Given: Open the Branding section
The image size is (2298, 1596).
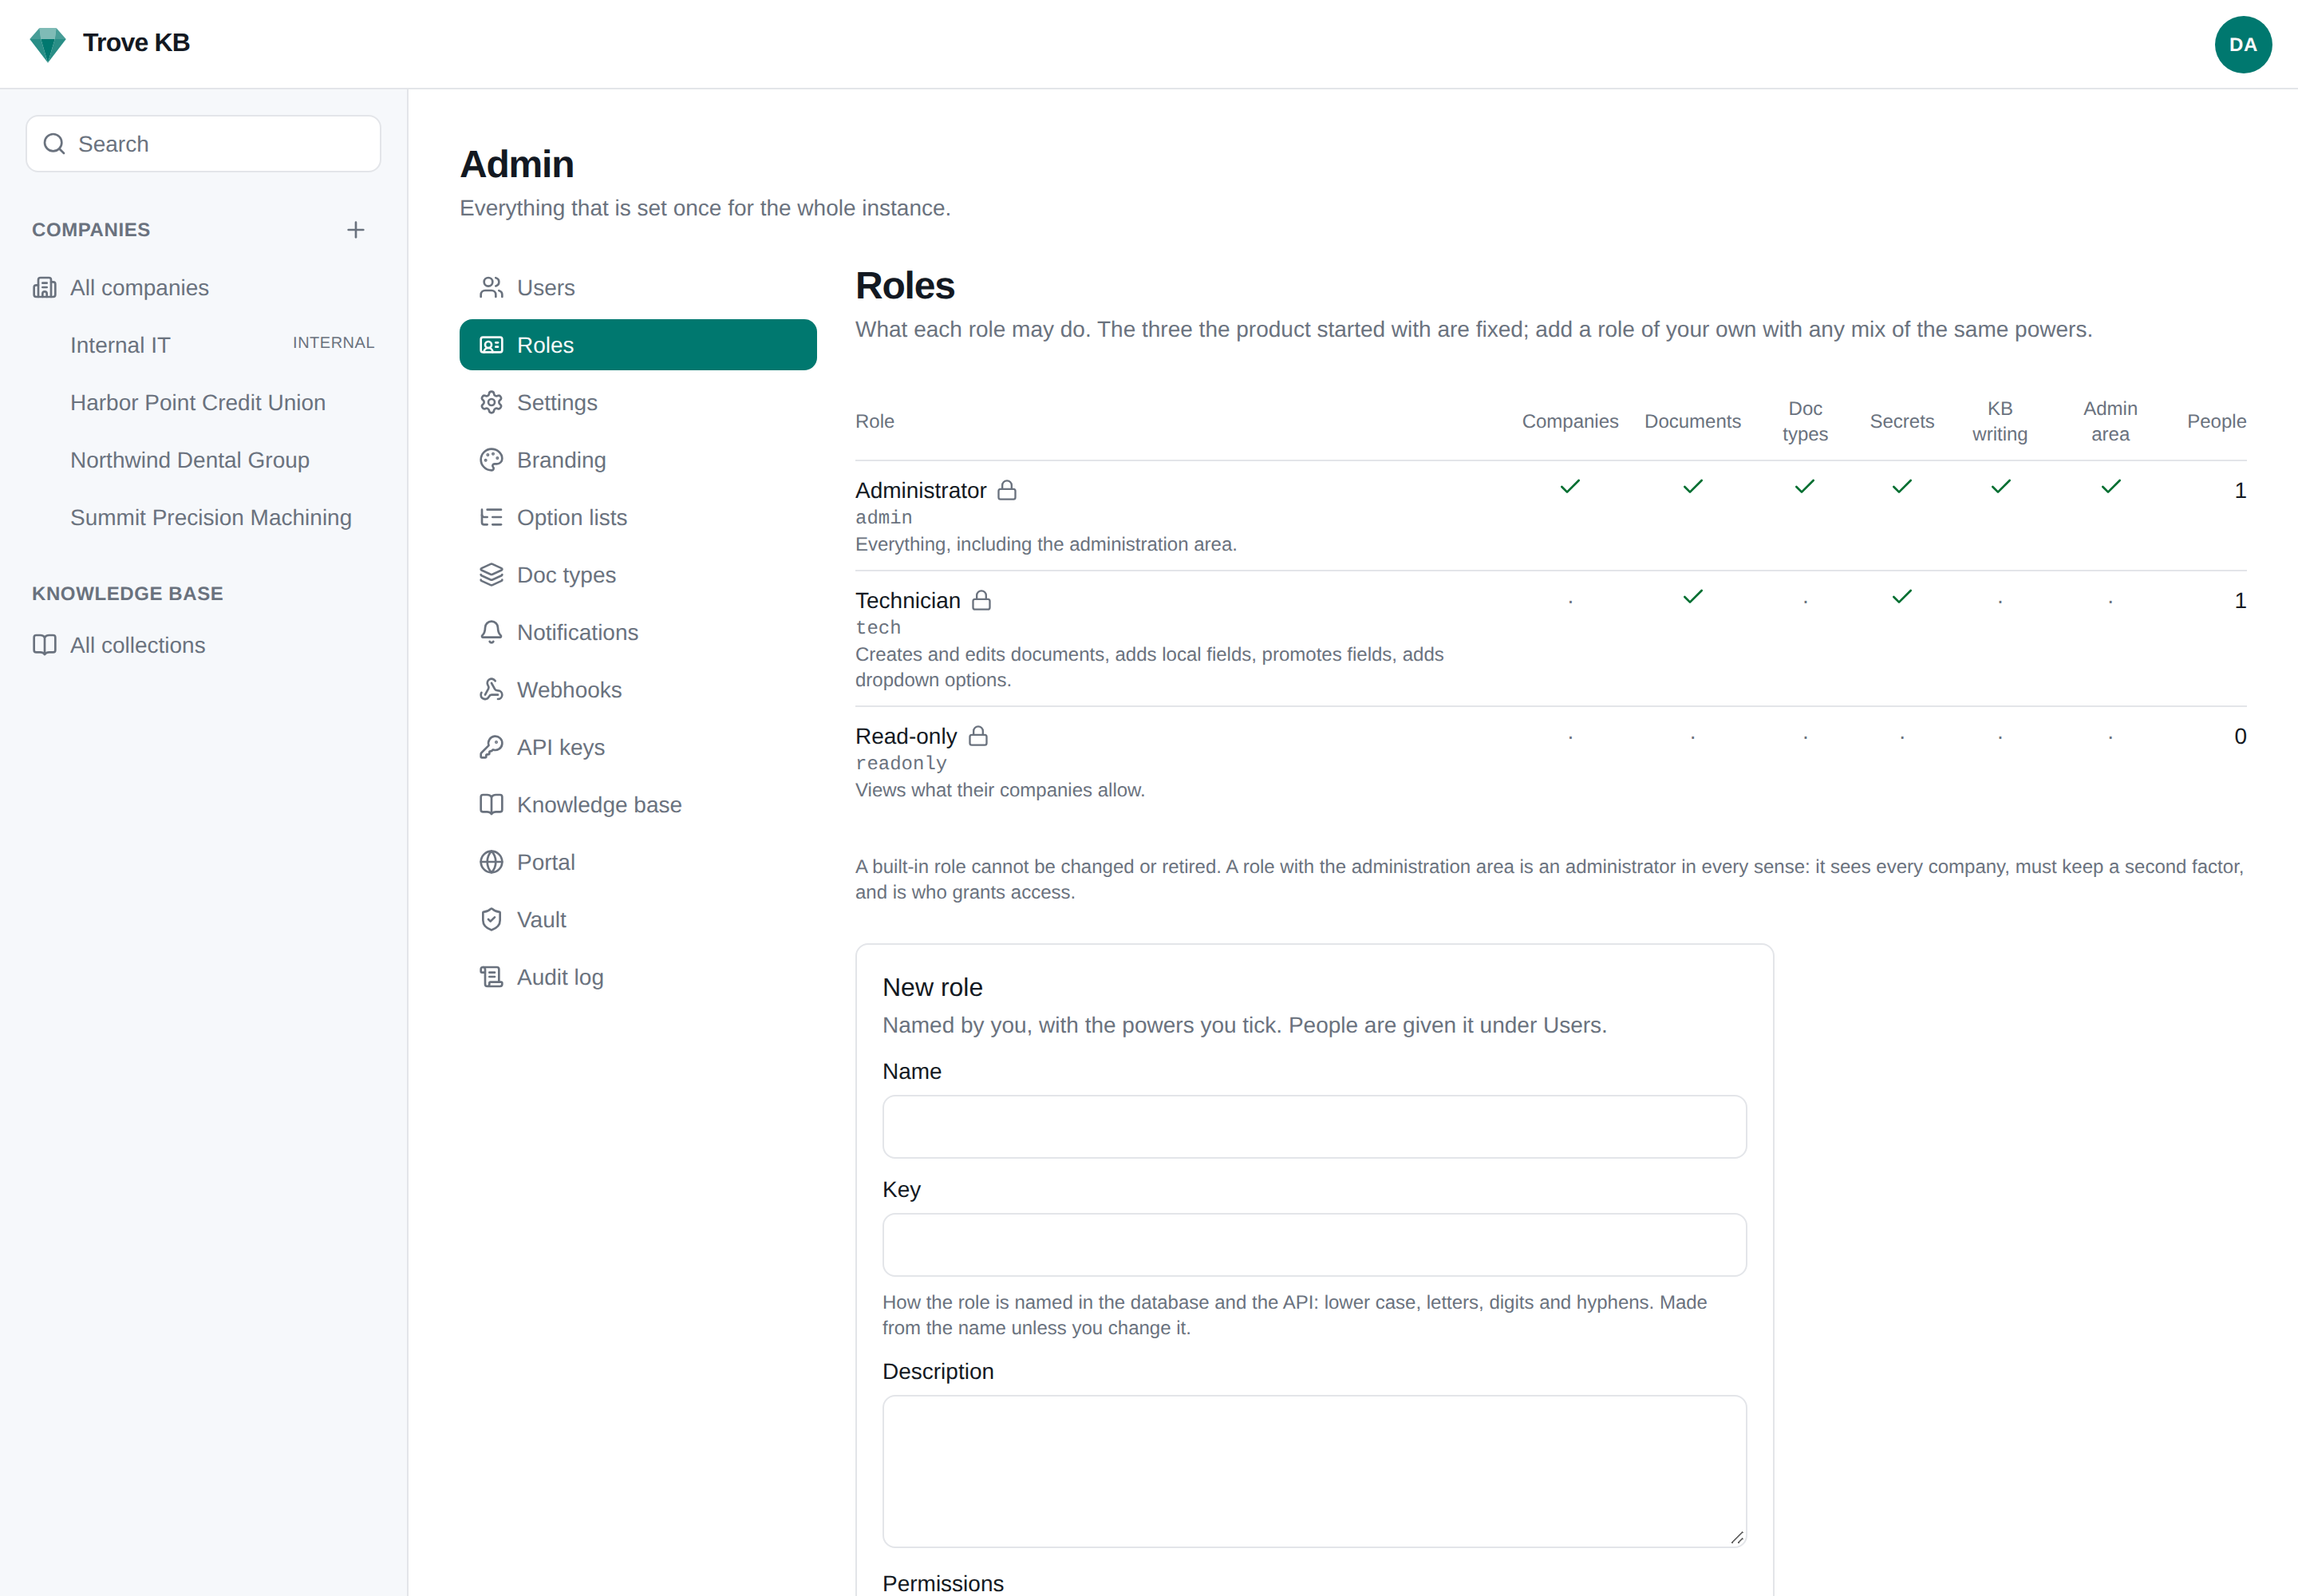Looking at the screenshot, I should click(638, 460).
